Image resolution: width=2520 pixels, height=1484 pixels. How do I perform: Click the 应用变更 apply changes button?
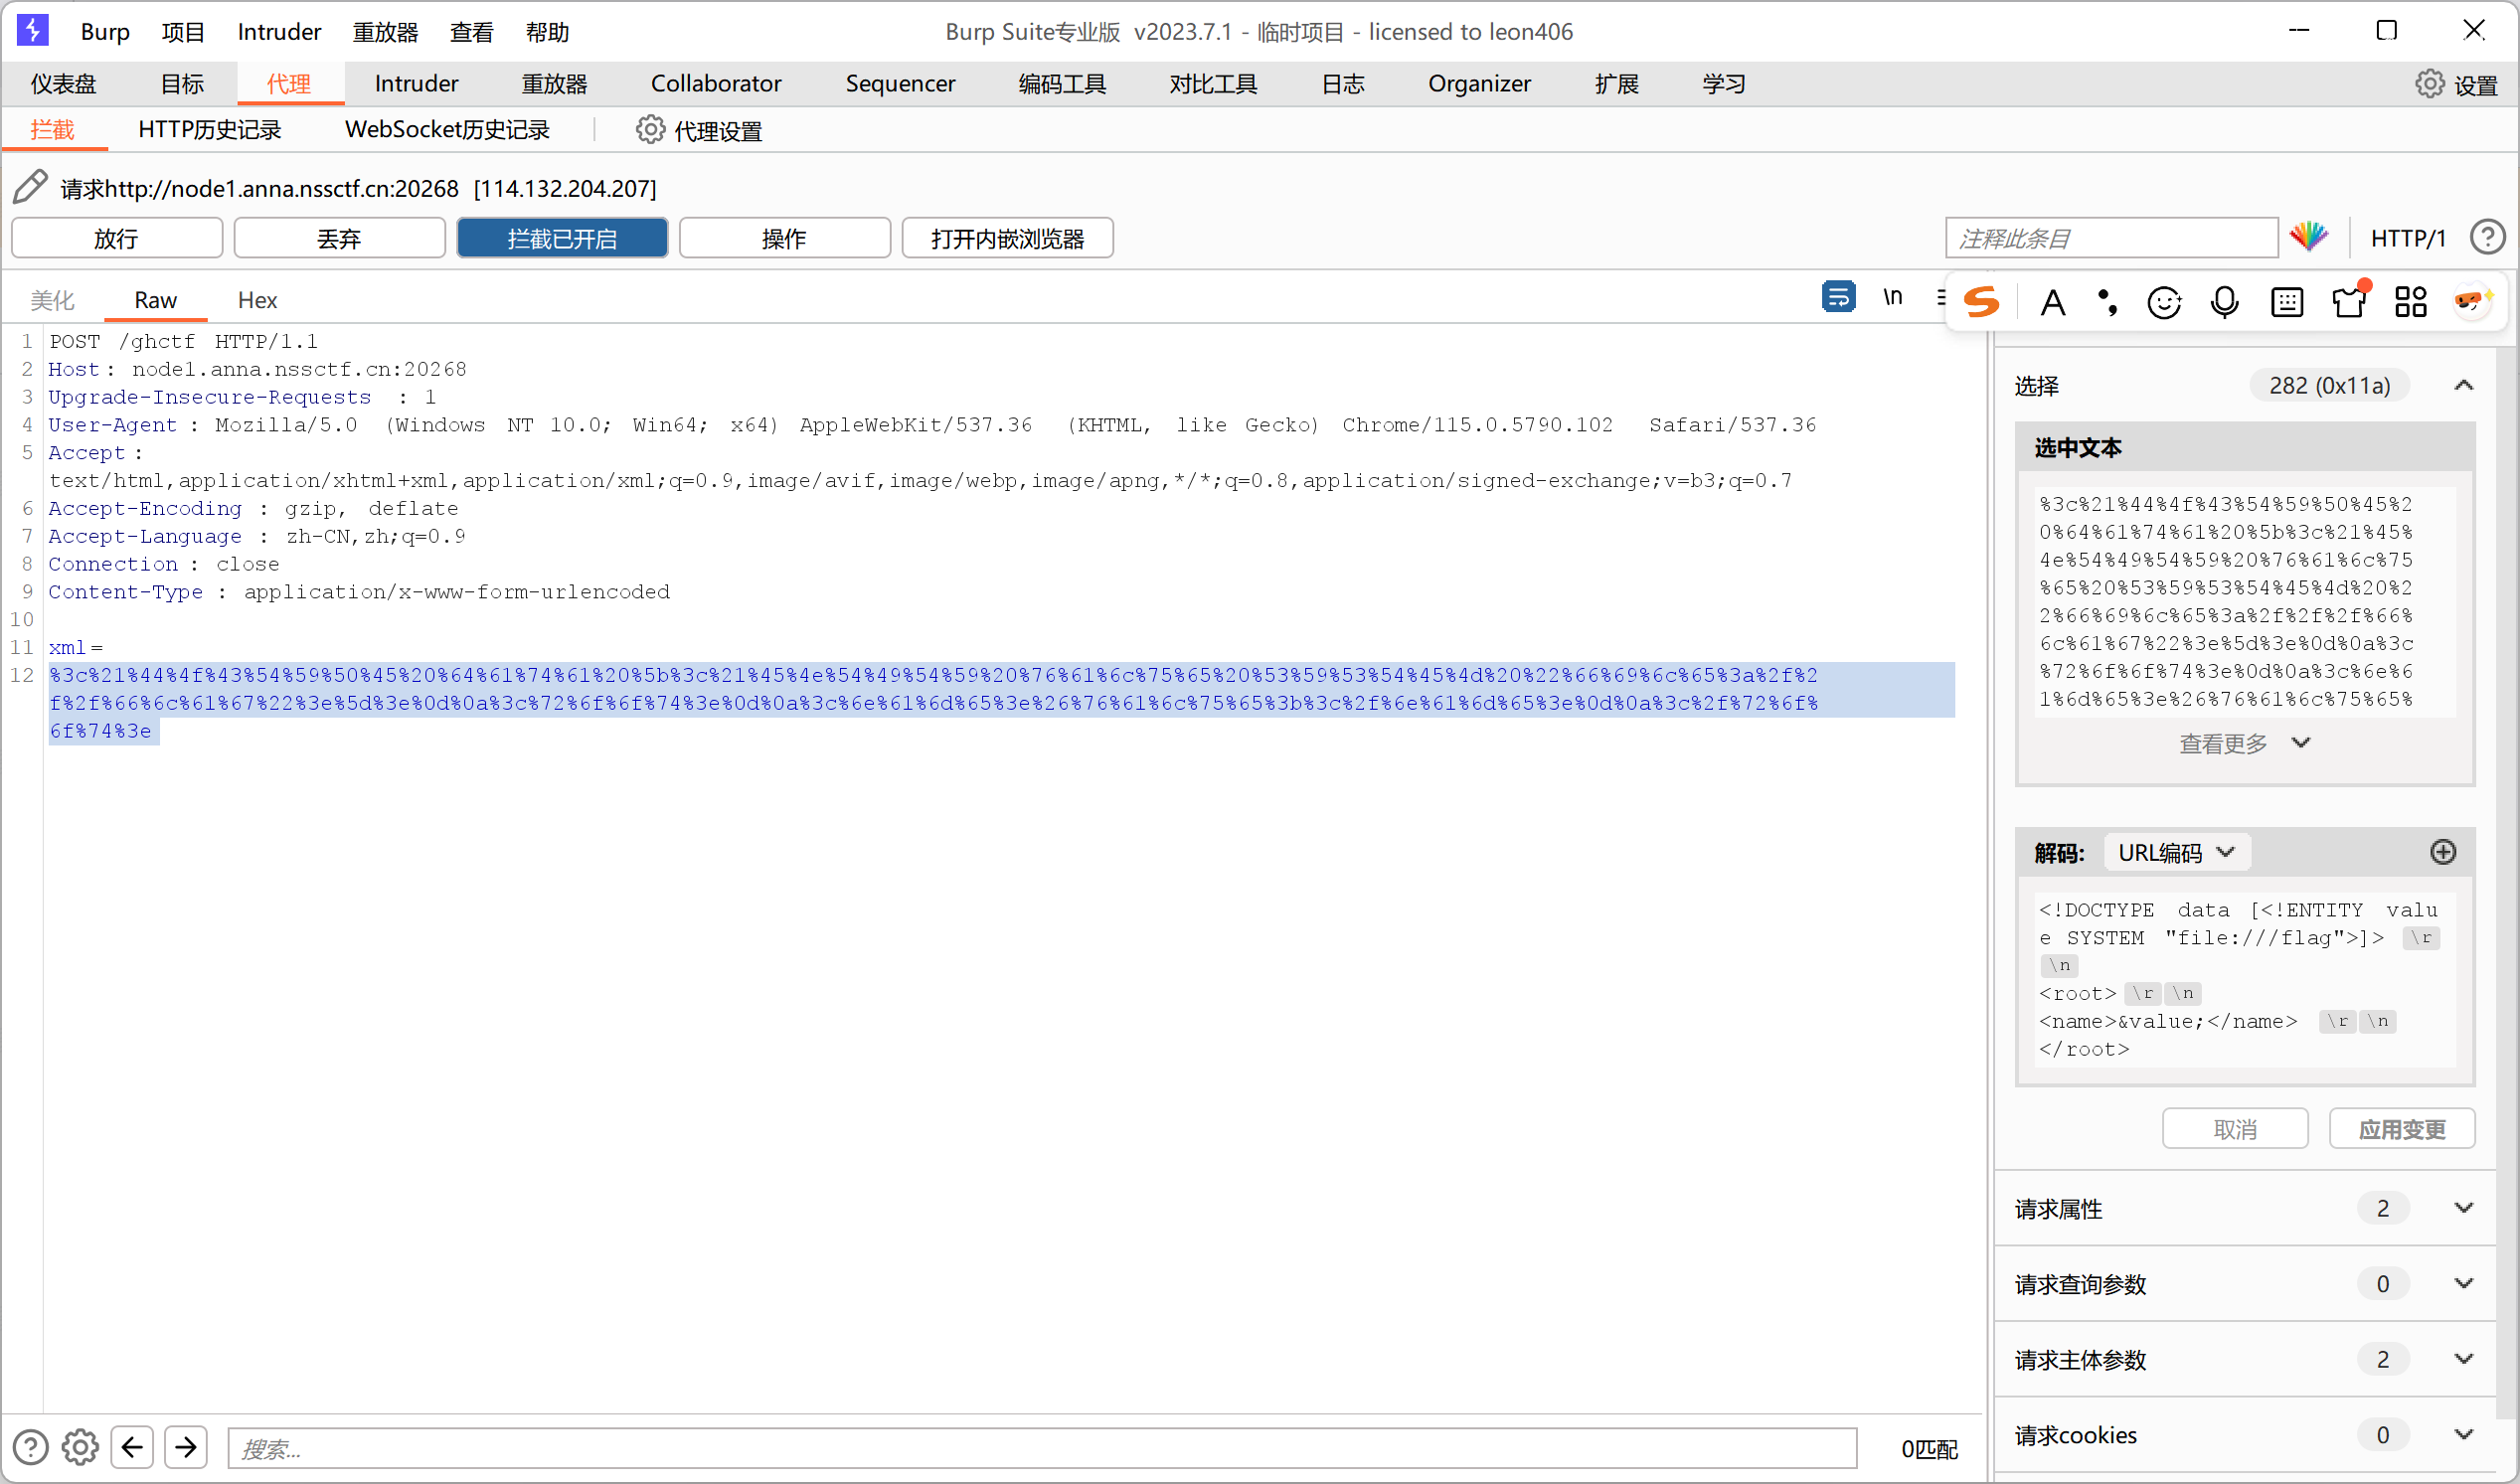pos(2401,1129)
